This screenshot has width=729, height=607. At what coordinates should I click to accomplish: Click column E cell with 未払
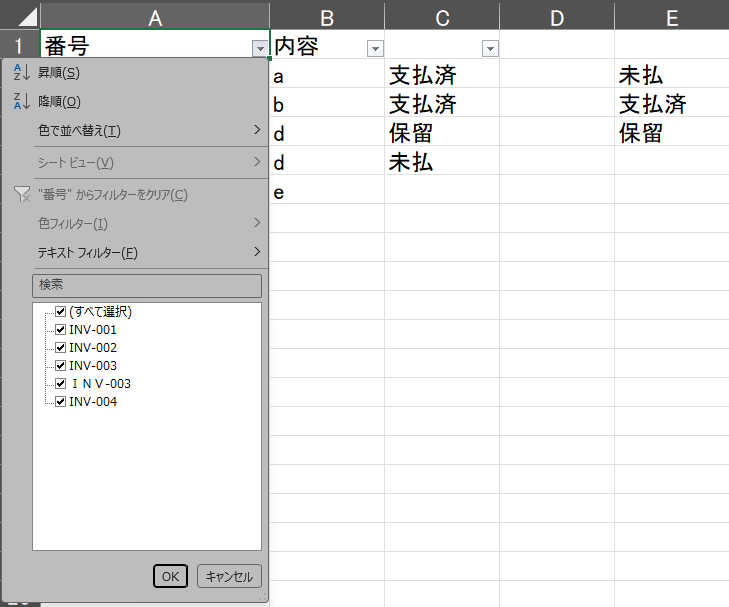672,73
